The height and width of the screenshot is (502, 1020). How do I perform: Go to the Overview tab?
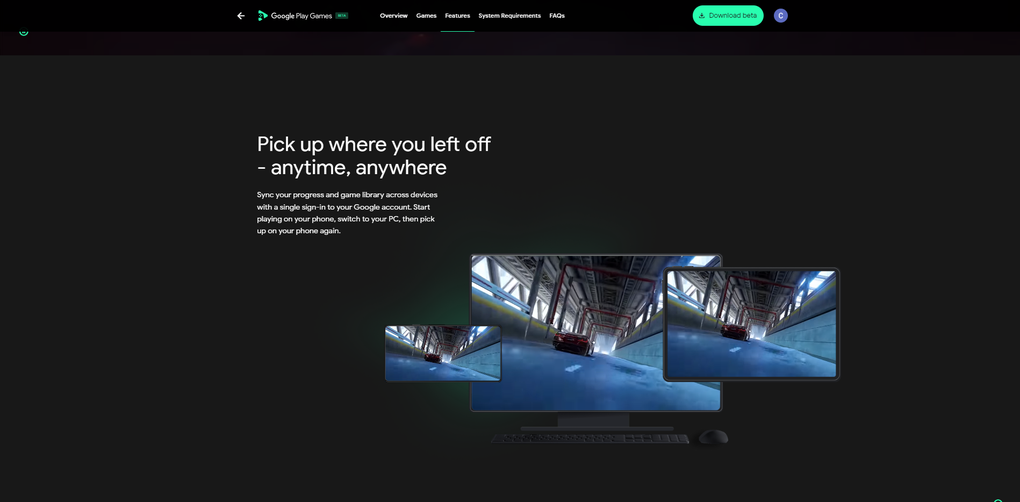pos(394,16)
